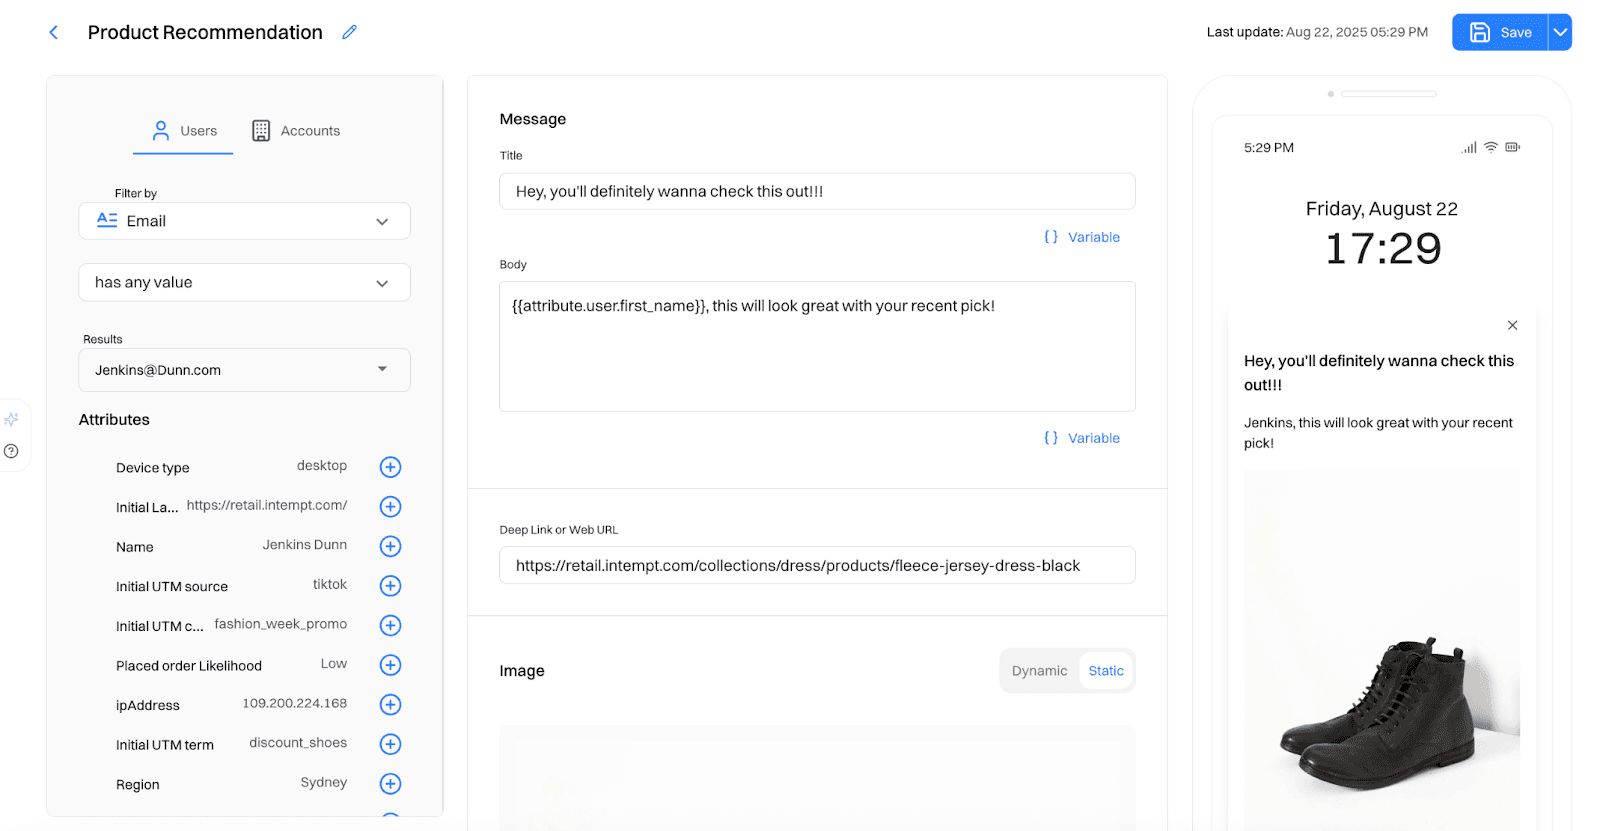Click the plus icon next to Region
1600x831 pixels.
point(390,784)
